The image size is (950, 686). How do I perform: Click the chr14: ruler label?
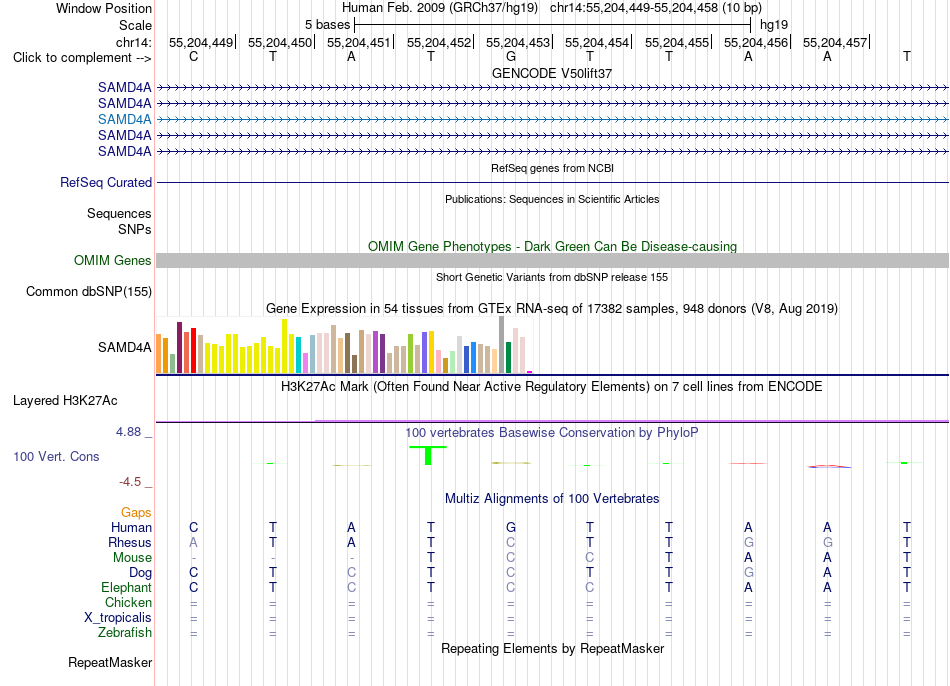click(133, 42)
